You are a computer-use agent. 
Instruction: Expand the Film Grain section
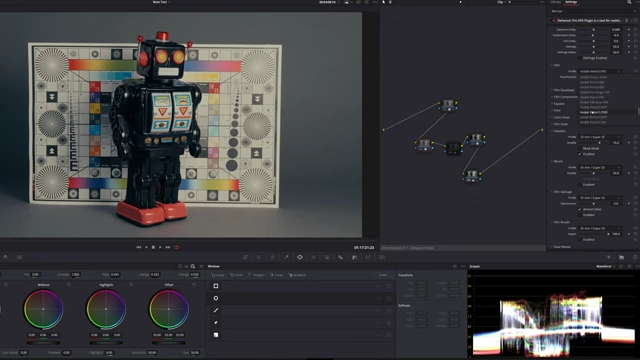[x=560, y=124]
